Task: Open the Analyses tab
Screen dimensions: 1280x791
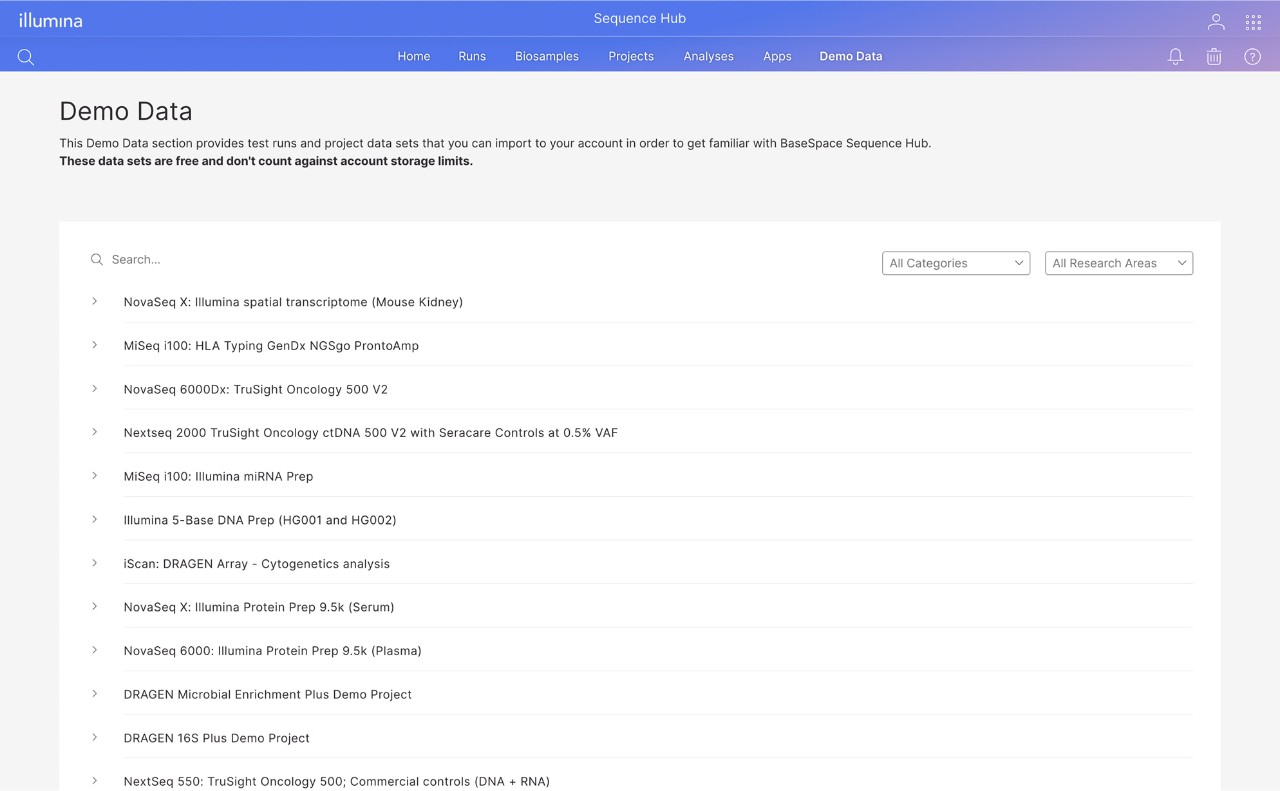Action: pyautogui.click(x=708, y=57)
